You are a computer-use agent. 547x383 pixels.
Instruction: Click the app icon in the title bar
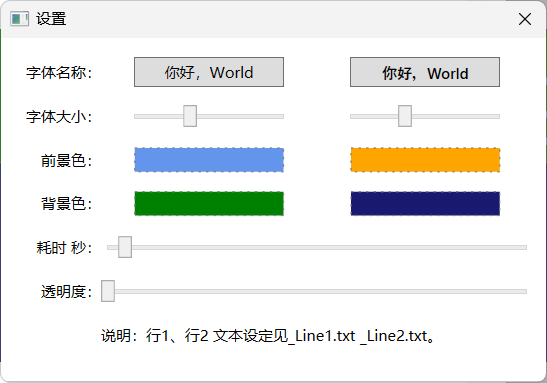(19, 19)
